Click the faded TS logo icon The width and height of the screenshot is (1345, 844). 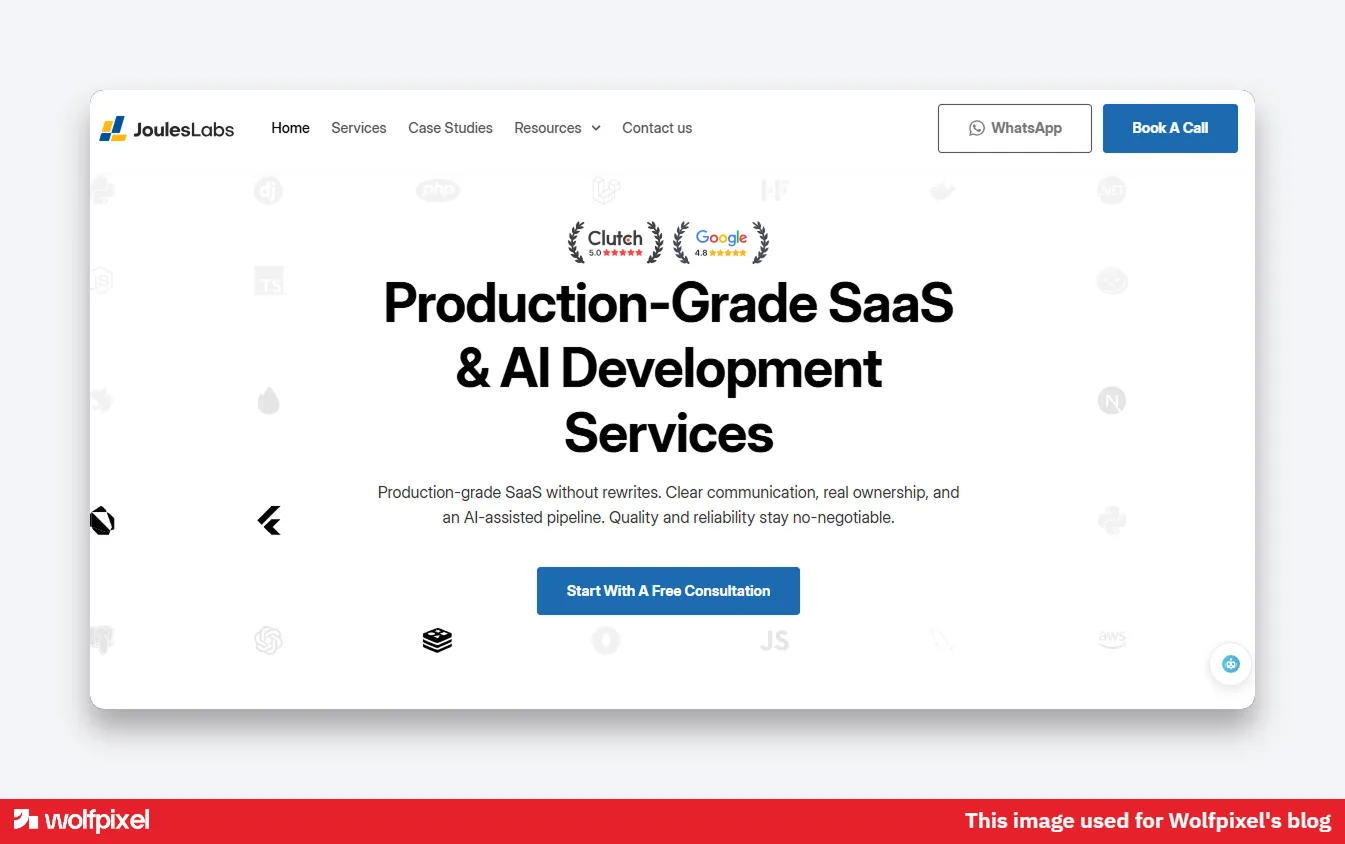[x=269, y=281]
